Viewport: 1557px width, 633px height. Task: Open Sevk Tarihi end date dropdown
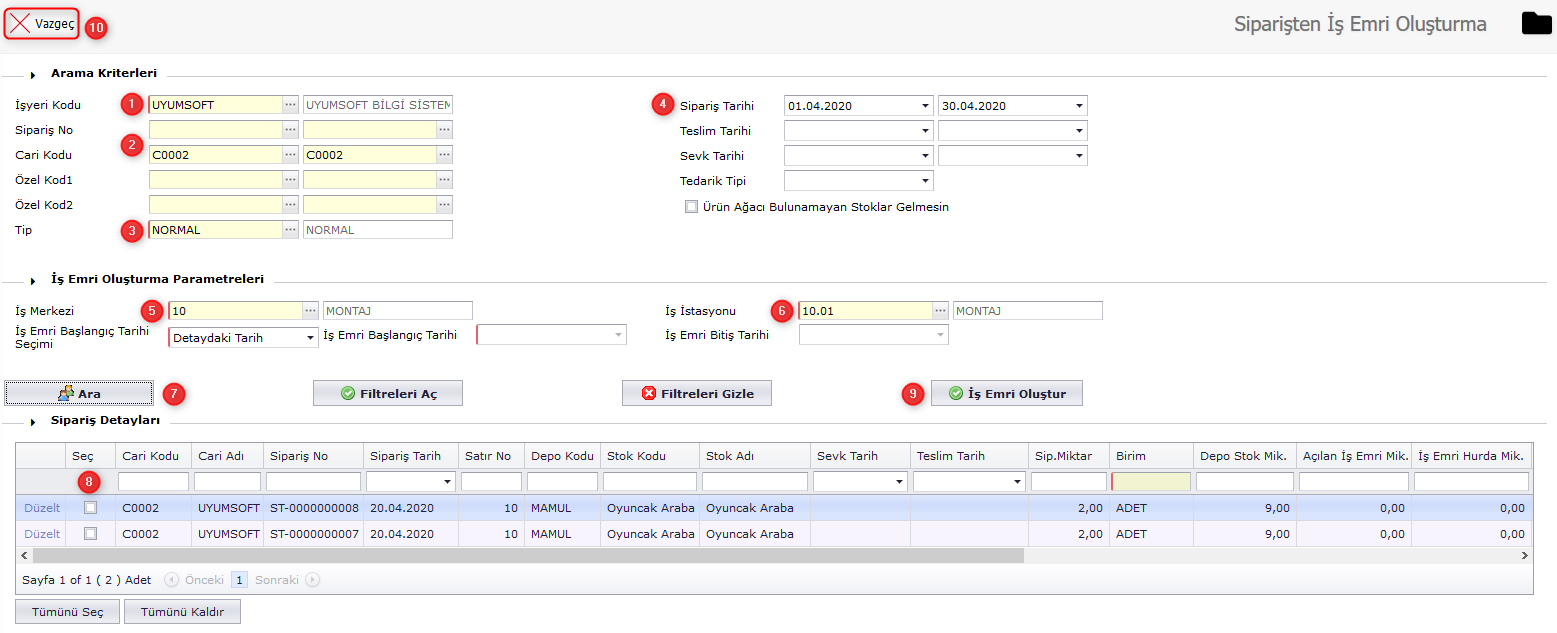coord(1079,156)
